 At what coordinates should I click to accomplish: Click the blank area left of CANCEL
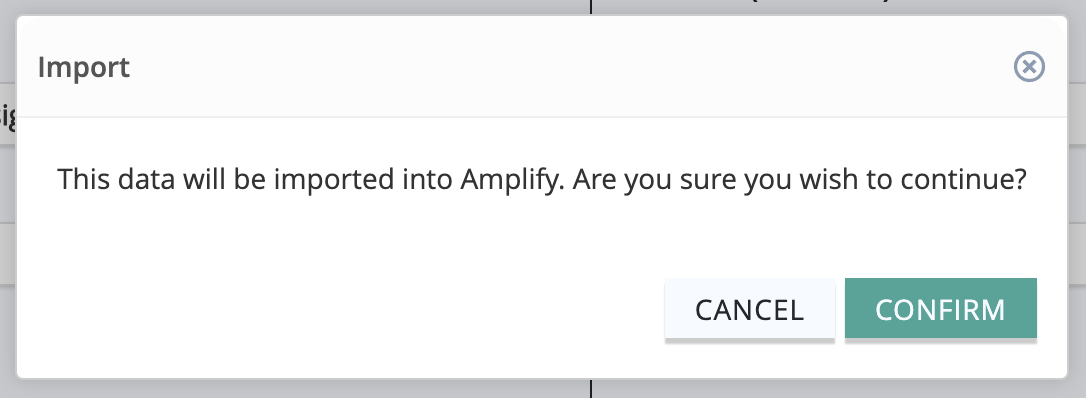(x=339, y=308)
